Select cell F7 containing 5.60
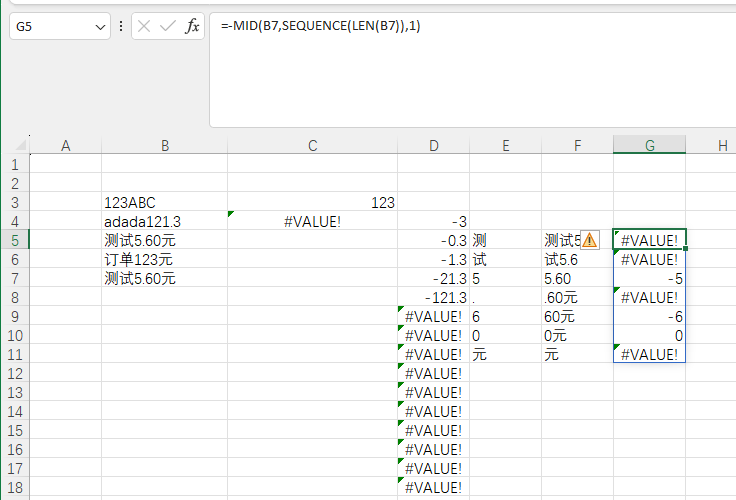Screen dimensions: 736x500 (577, 278)
